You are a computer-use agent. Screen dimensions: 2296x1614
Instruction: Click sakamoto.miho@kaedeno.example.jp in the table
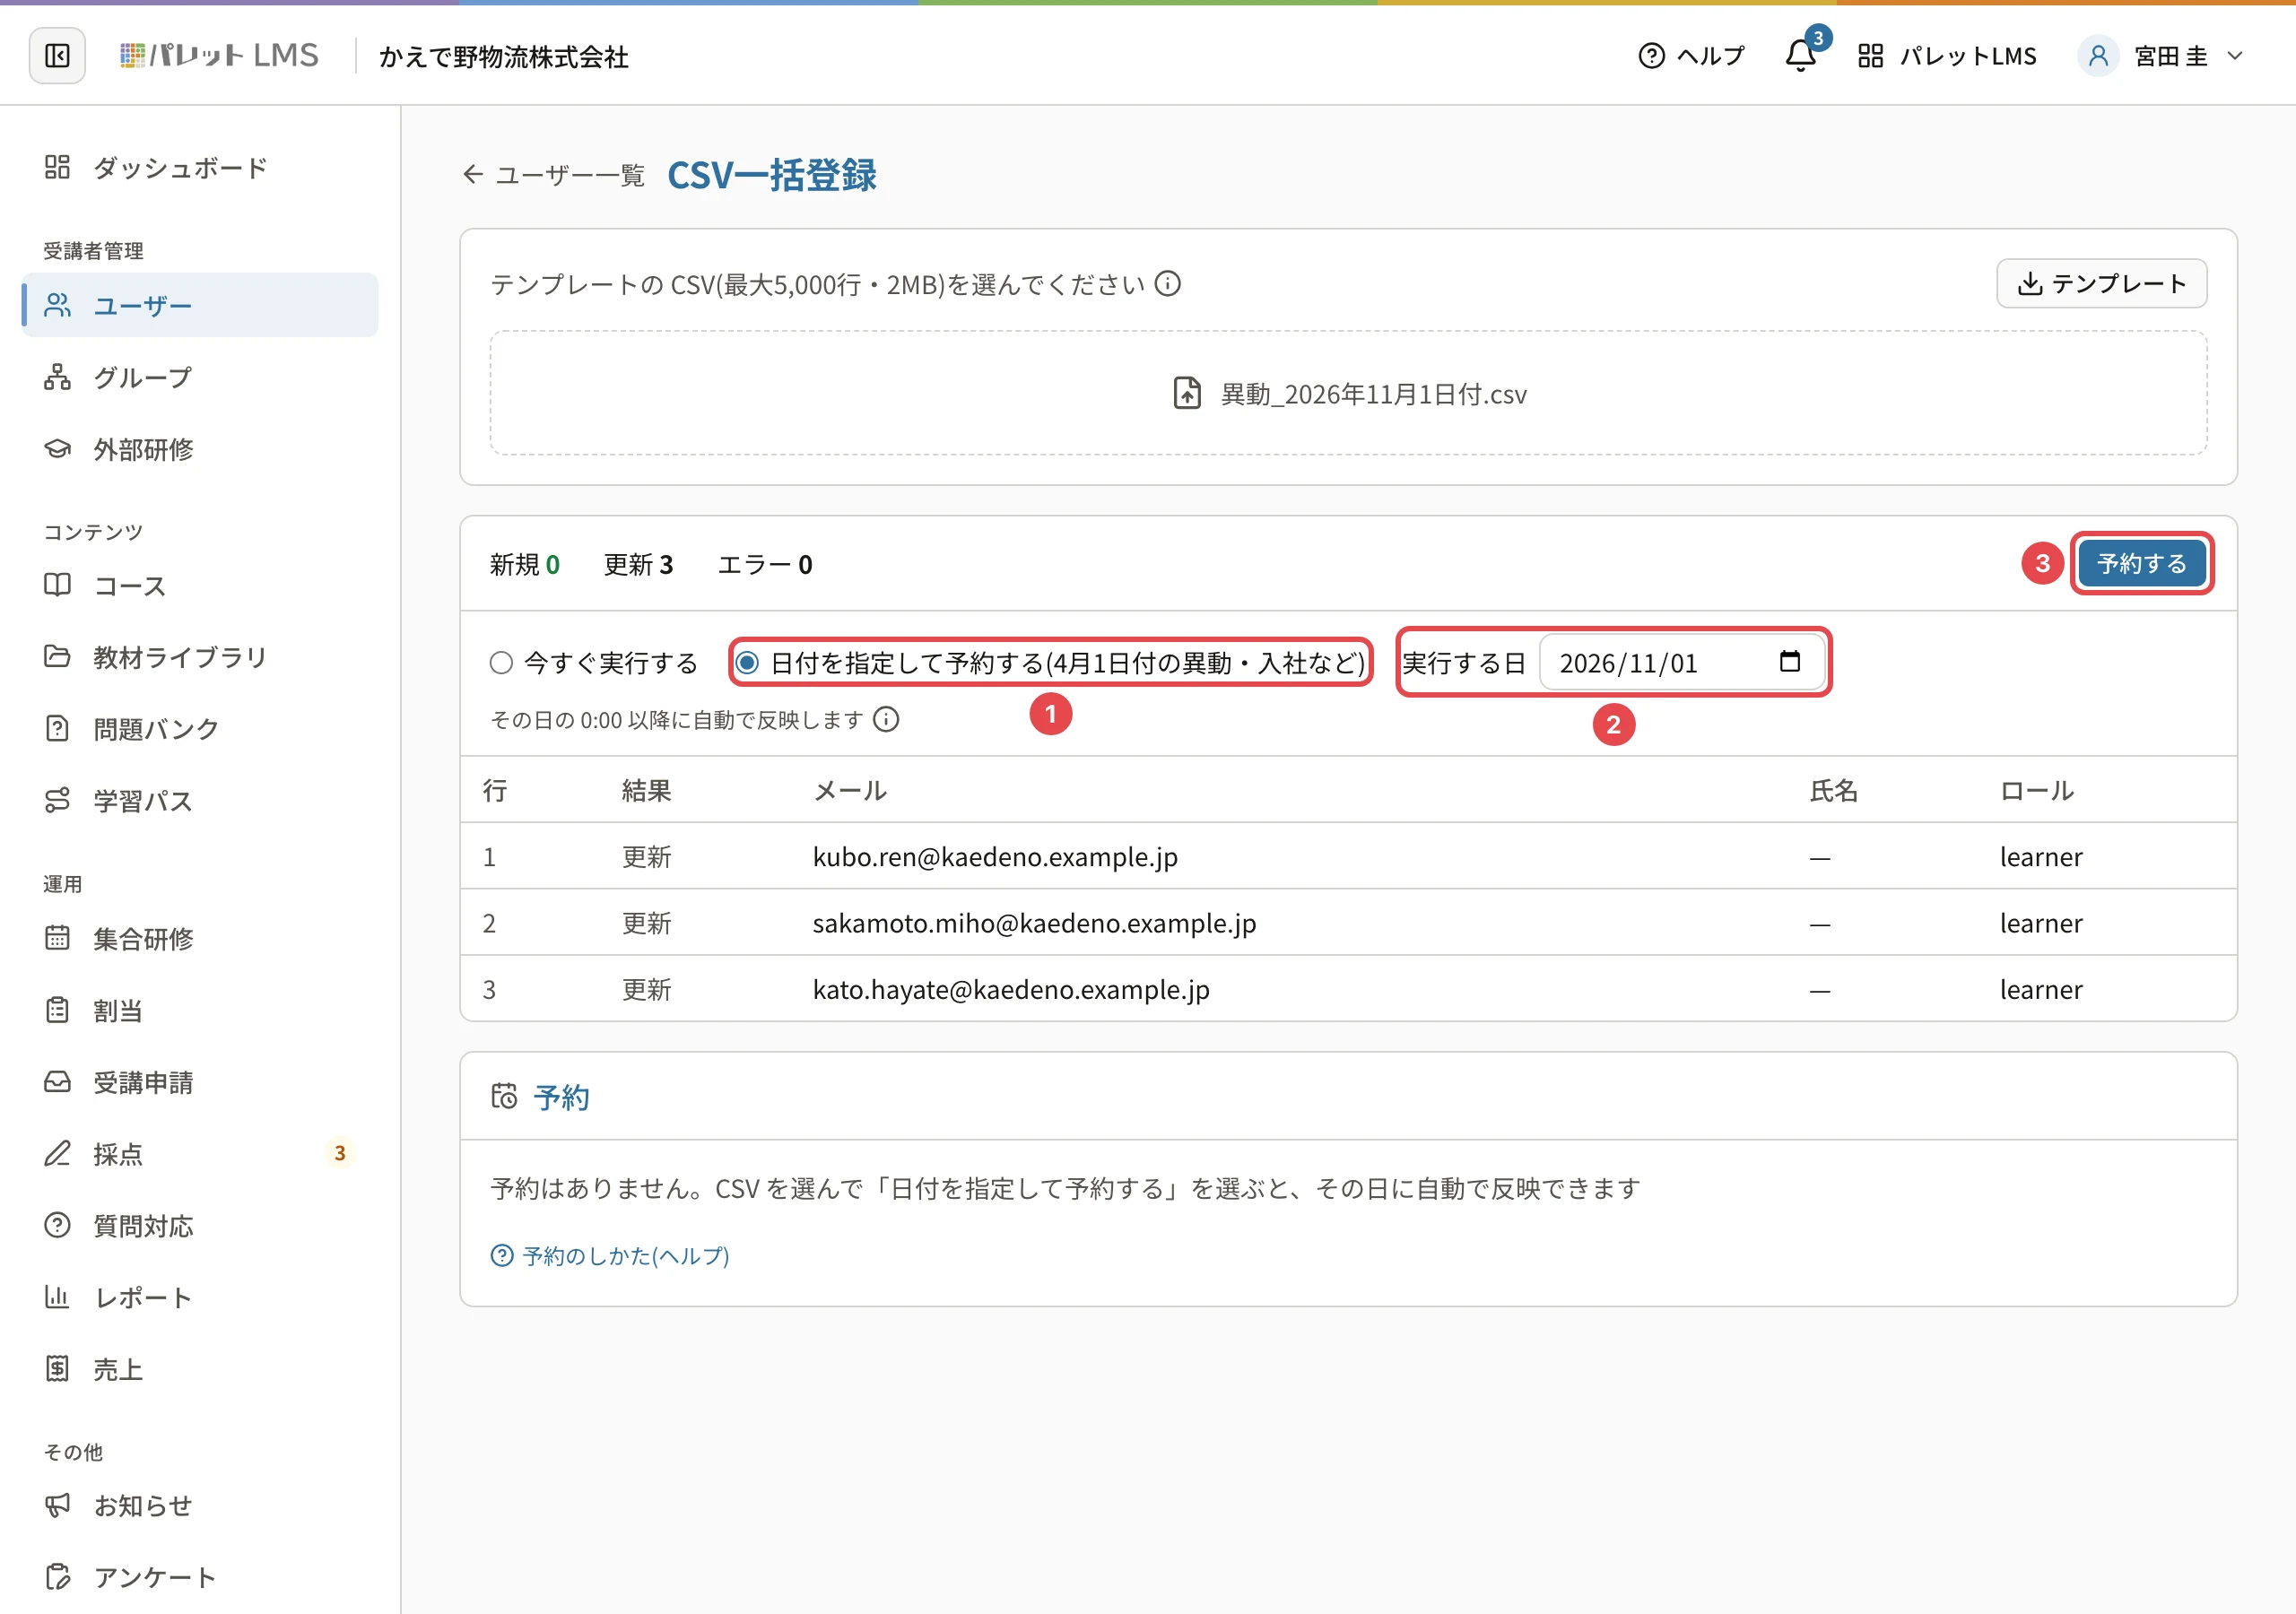(1034, 923)
